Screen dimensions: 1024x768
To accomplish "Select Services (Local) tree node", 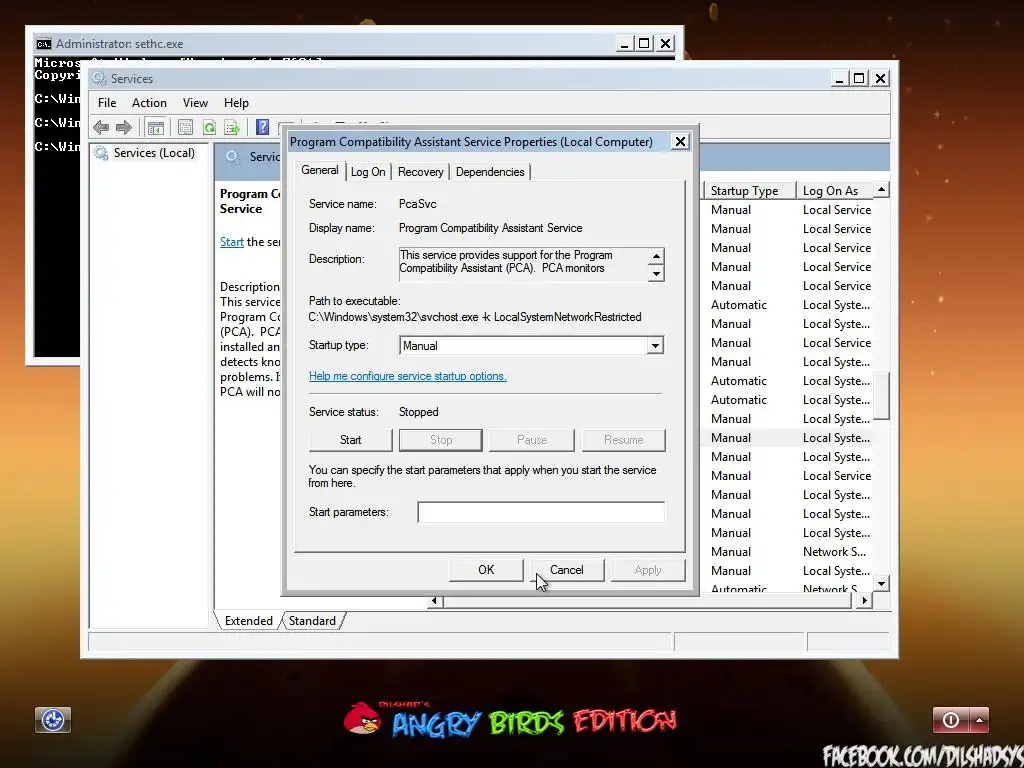I will 154,153.
